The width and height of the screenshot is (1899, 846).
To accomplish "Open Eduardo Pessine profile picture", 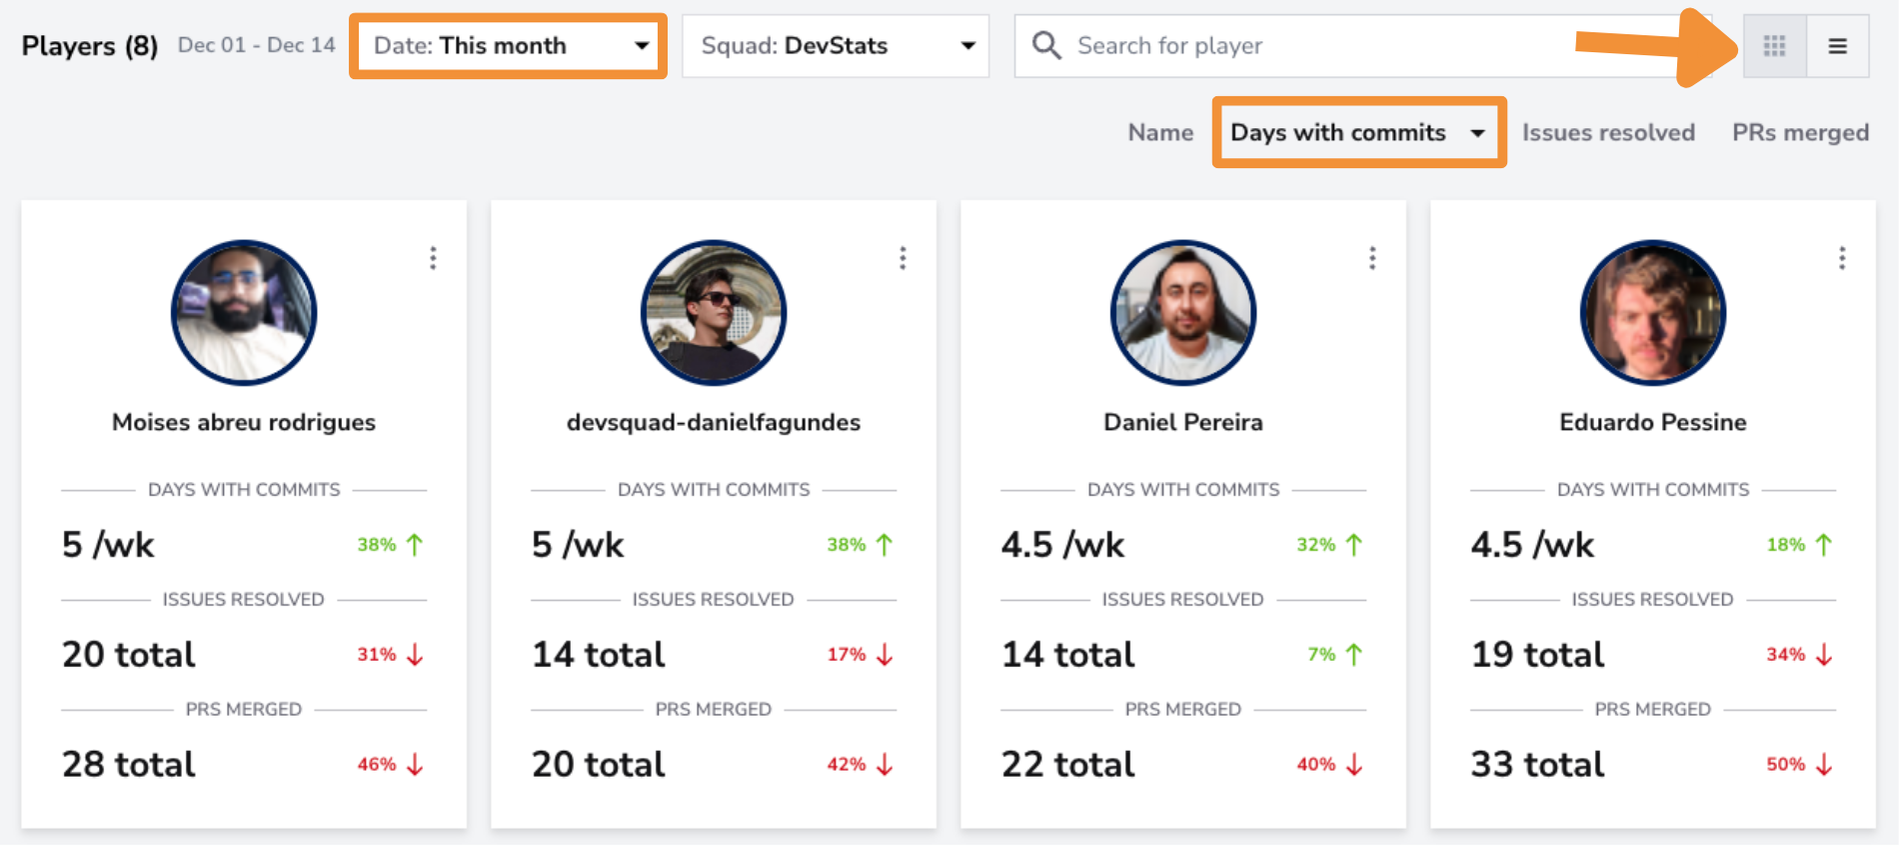I will (x=1653, y=312).
